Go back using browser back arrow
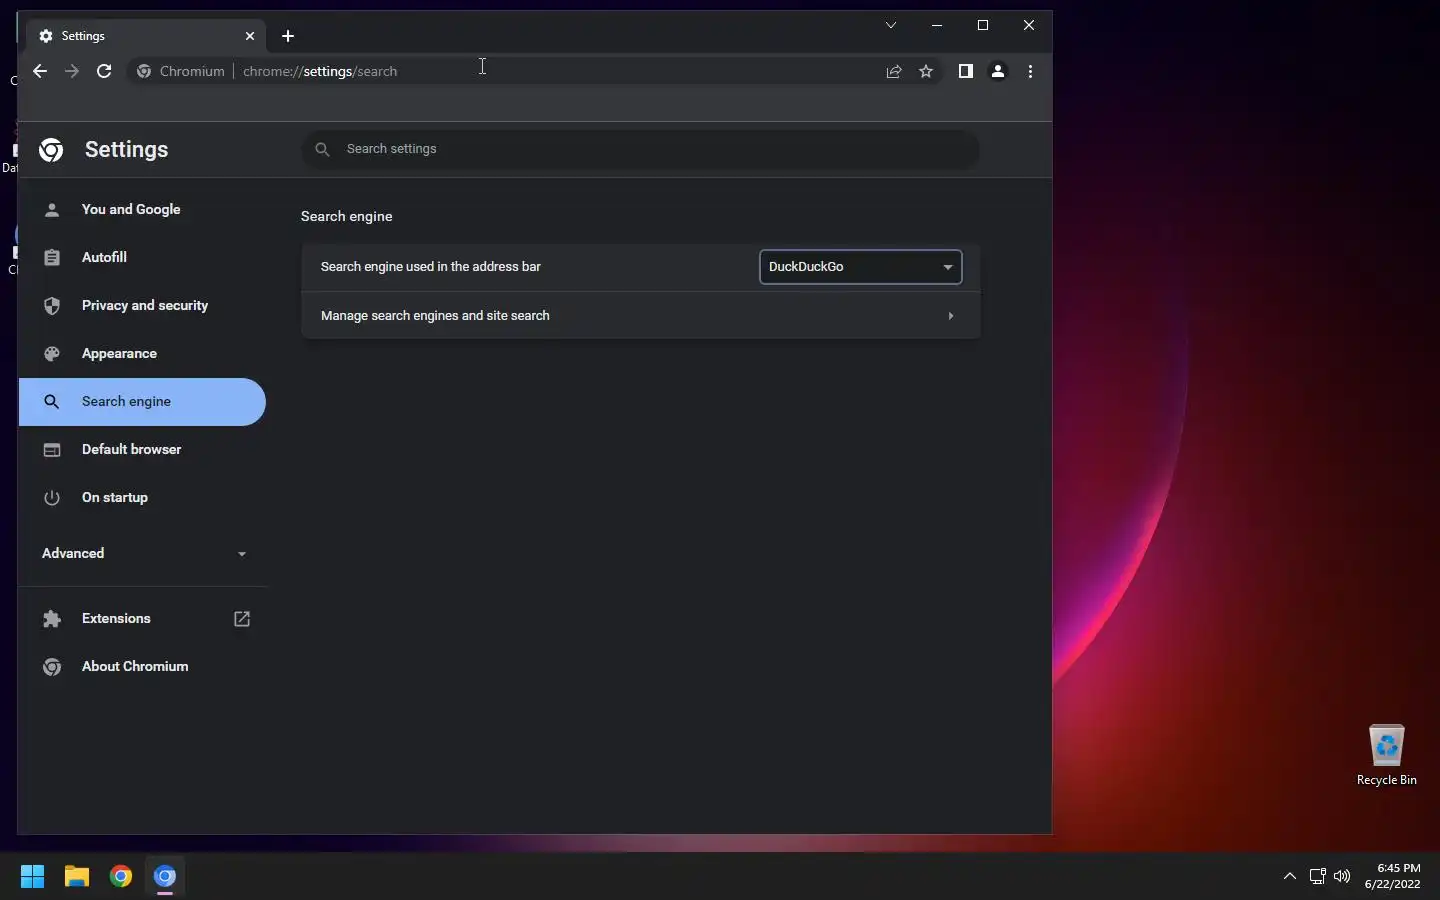 click(x=40, y=71)
